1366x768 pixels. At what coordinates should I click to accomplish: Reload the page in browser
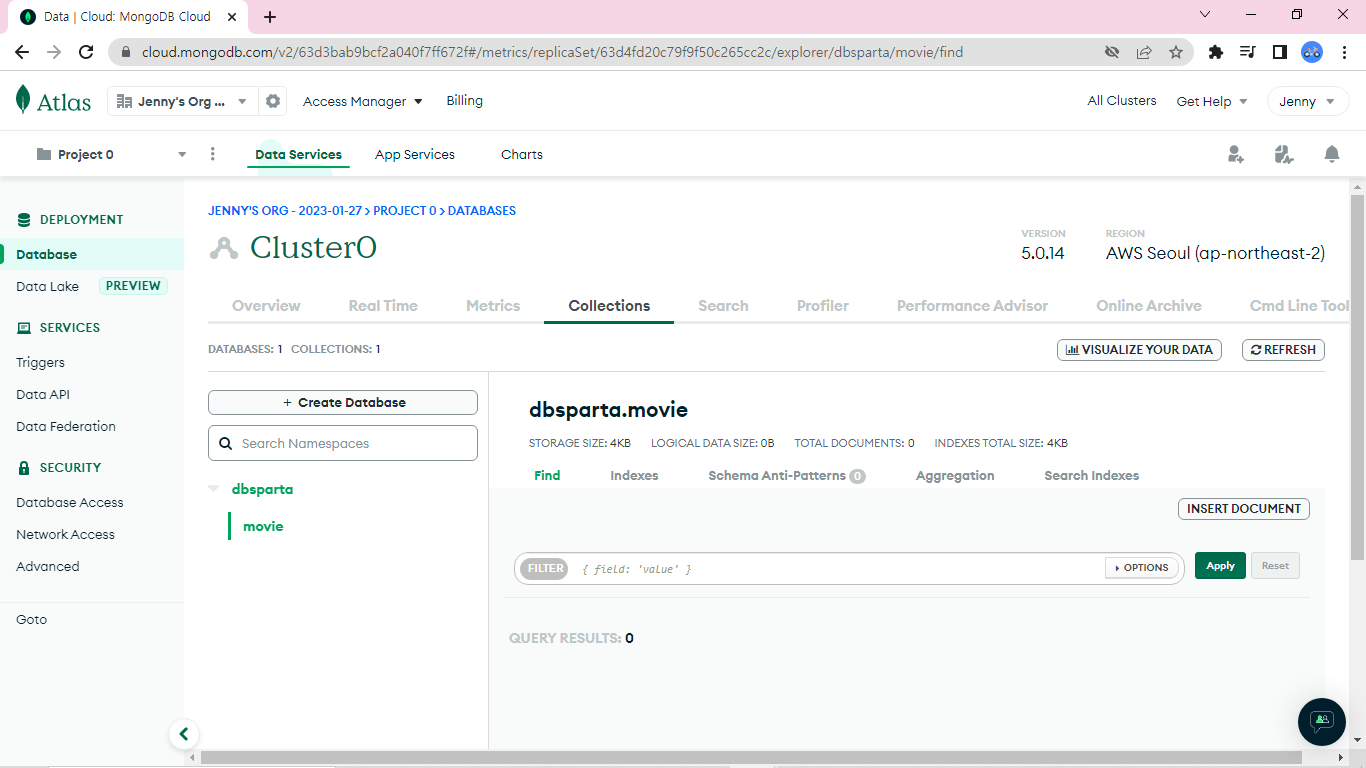pos(86,52)
